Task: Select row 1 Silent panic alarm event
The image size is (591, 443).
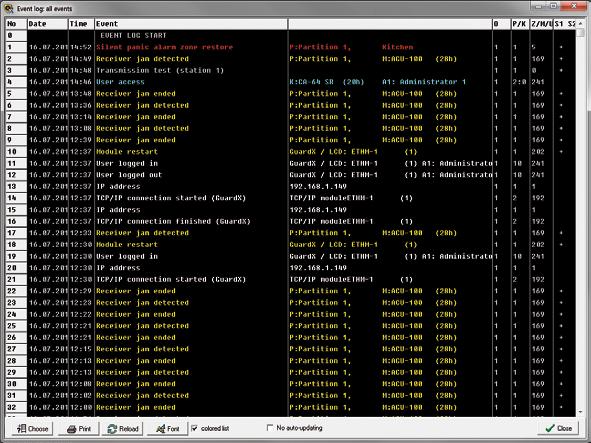Action: pos(291,47)
